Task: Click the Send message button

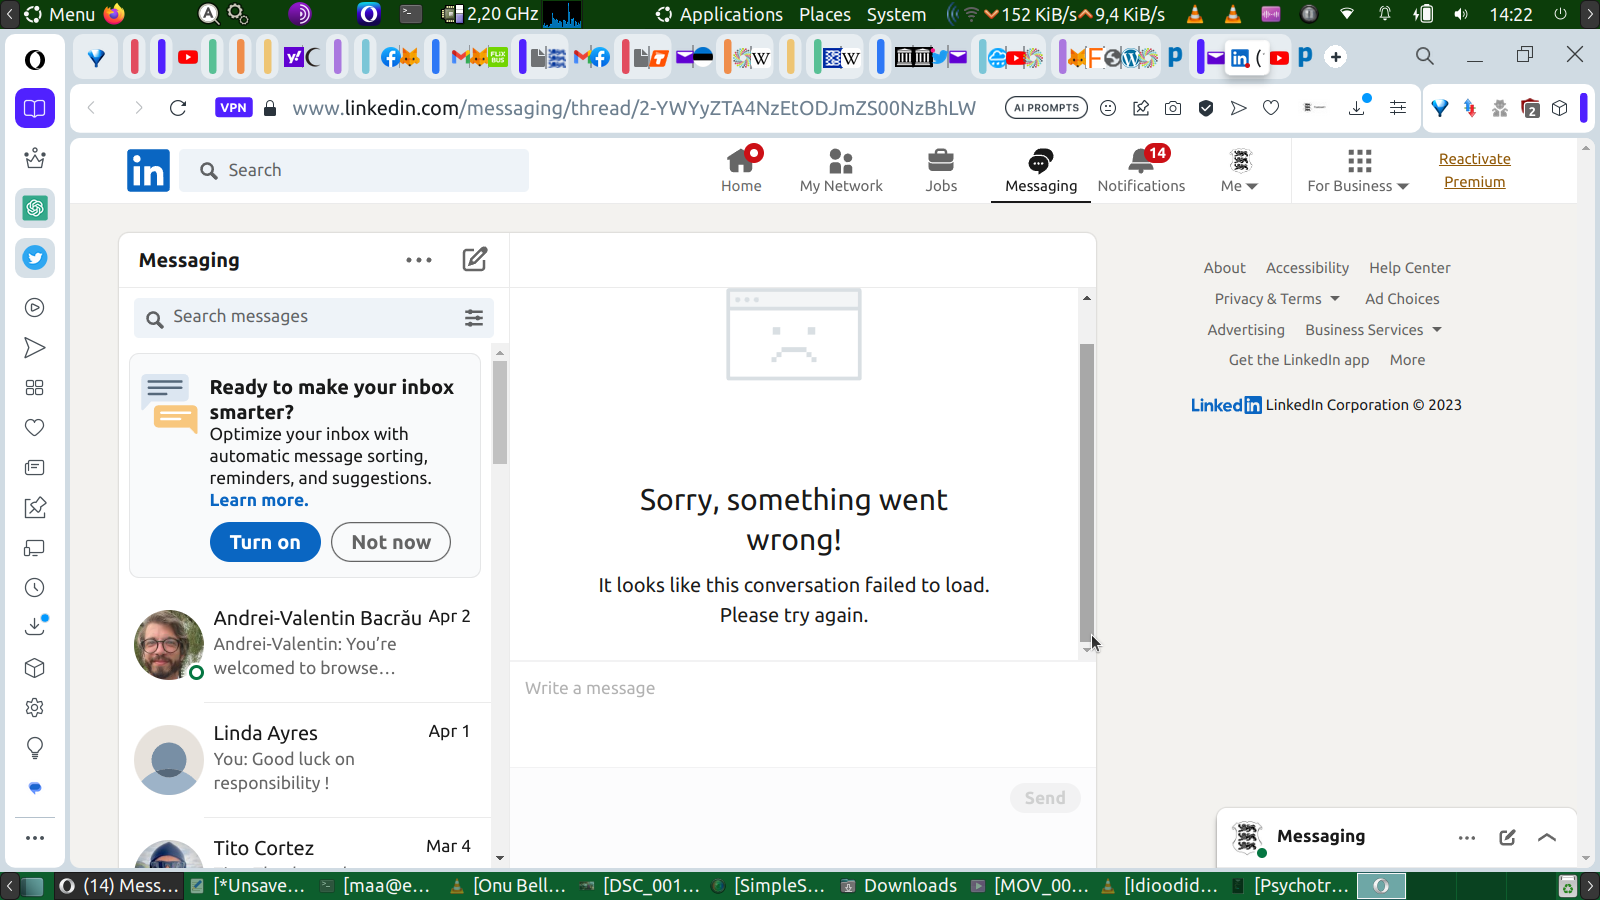Action: (x=1045, y=798)
